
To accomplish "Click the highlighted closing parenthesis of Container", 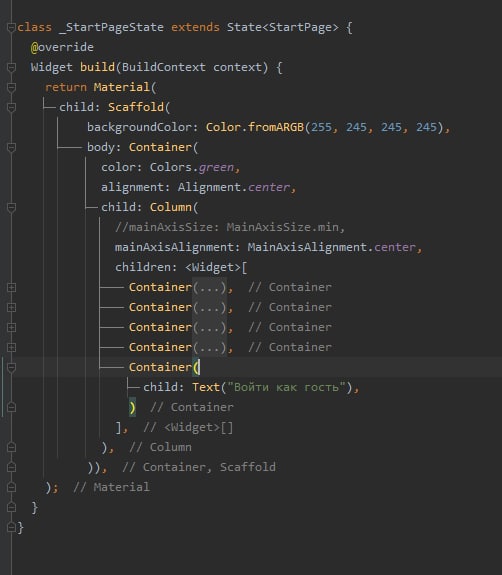I will 132,407.
